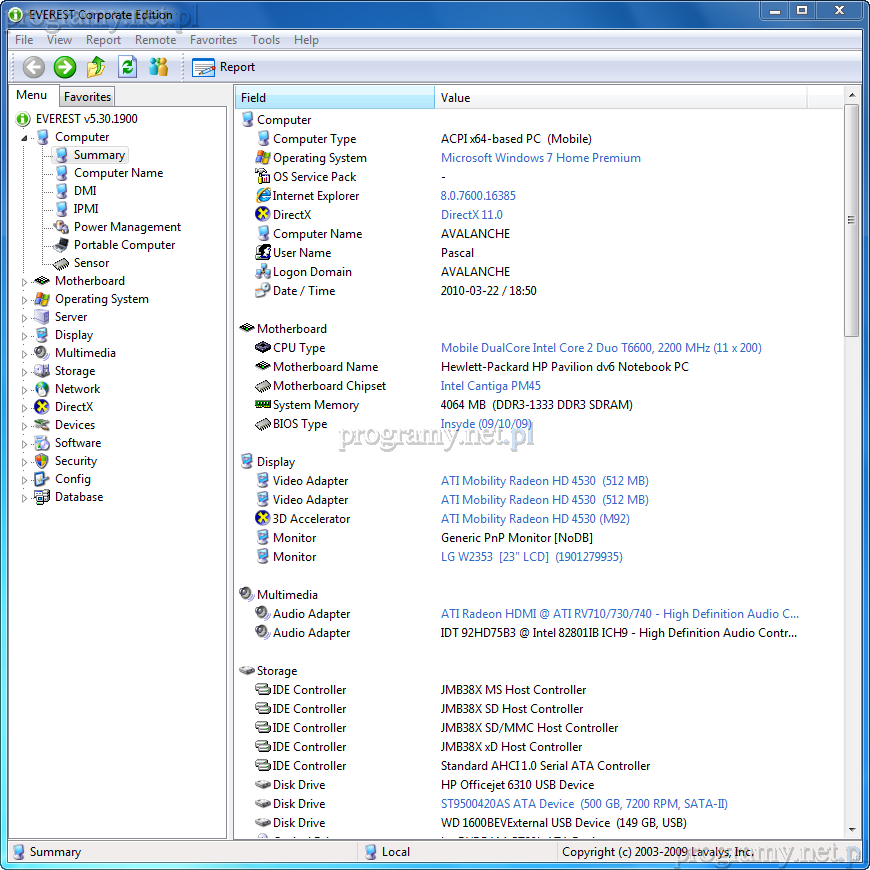Select the Portable Computer tree item
Viewport: 870px width, 870px height.
click(x=124, y=245)
